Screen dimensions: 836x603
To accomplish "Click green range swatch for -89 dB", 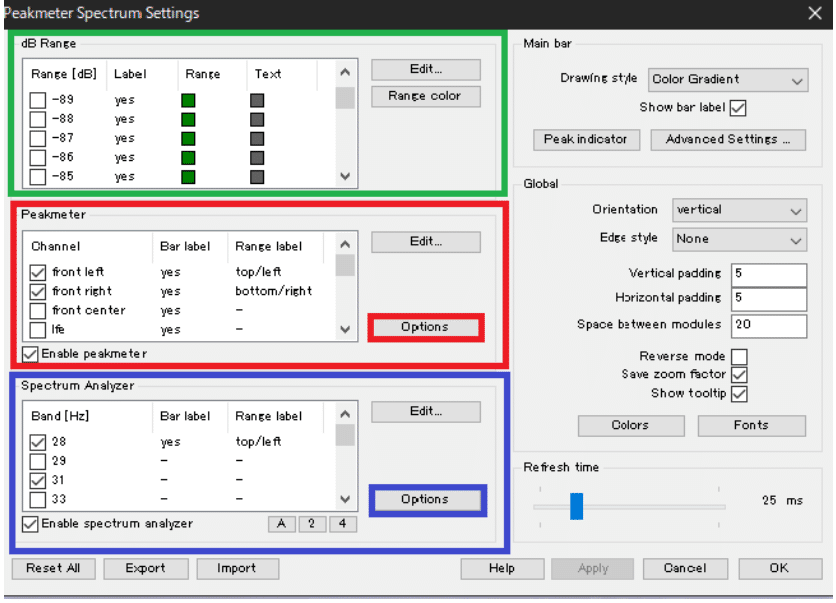I will pos(188,100).
